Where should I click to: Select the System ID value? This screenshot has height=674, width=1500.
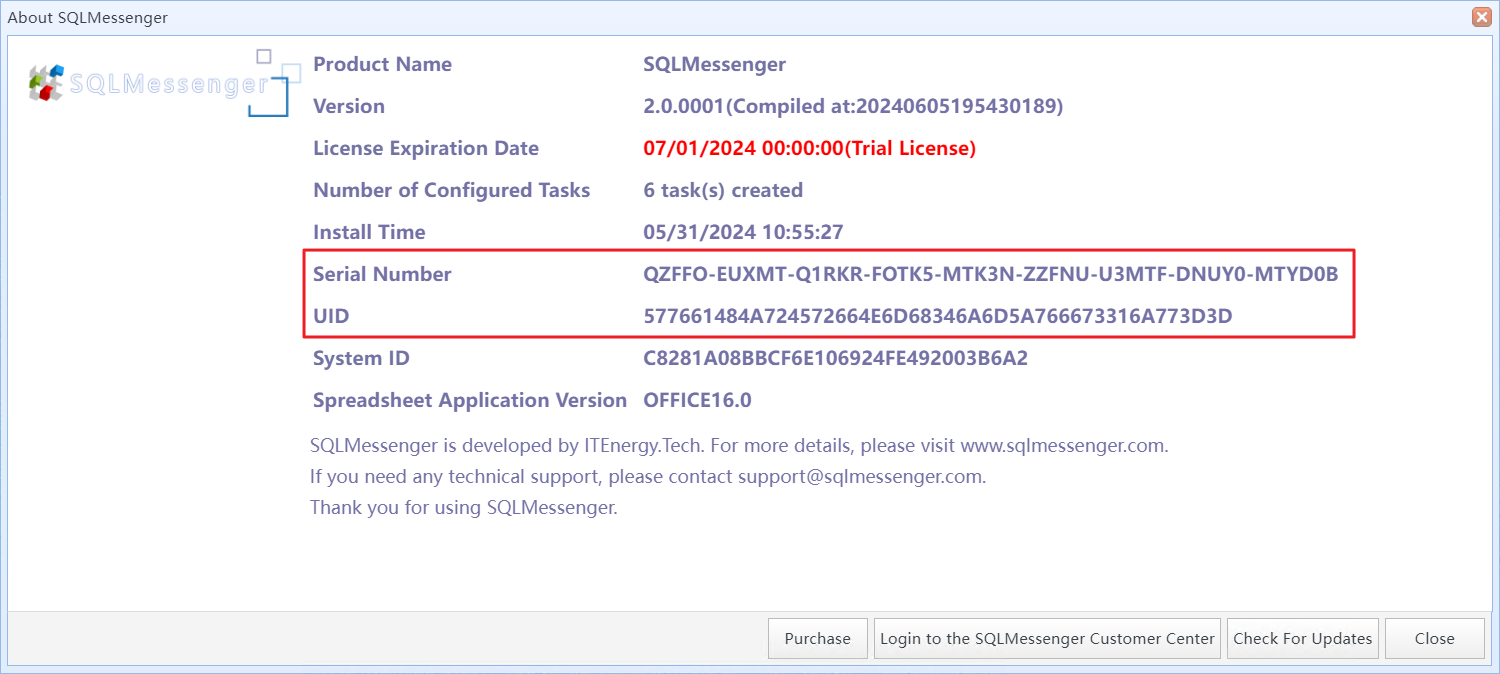click(x=836, y=358)
